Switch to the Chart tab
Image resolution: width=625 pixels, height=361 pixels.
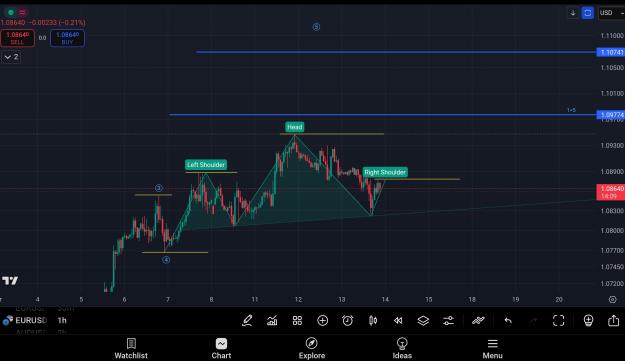(221, 349)
